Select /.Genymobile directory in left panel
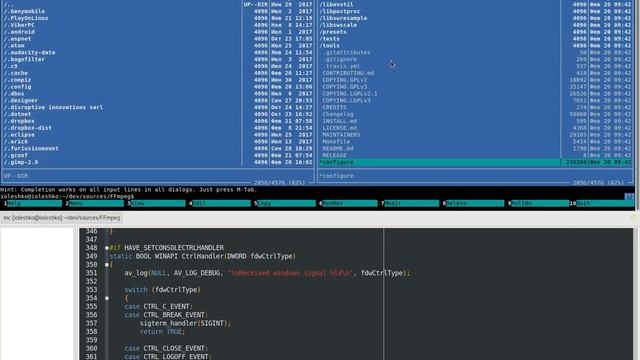The height and width of the screenshot is (360, 640). 24,11
